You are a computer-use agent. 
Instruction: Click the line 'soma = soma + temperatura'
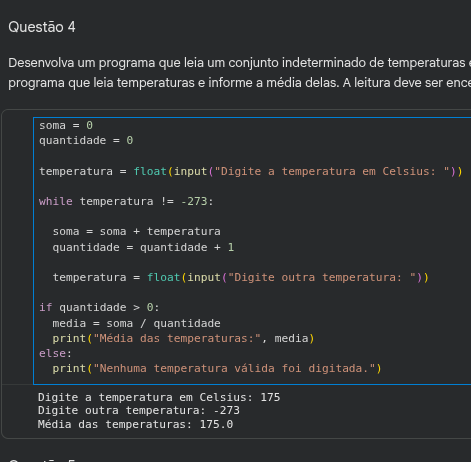(136, 231)
